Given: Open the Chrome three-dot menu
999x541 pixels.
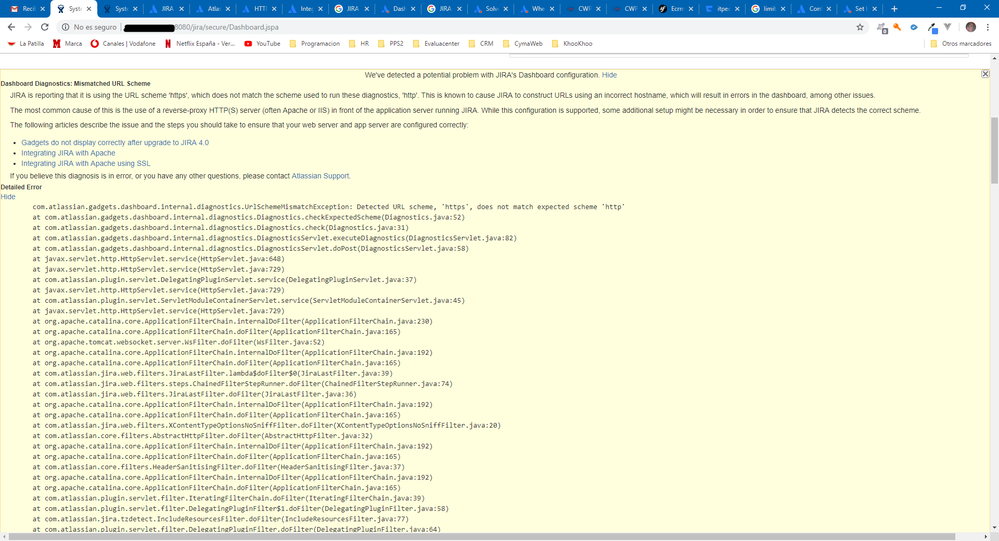Looking at the screenshot, I should [x=988, y=27].
